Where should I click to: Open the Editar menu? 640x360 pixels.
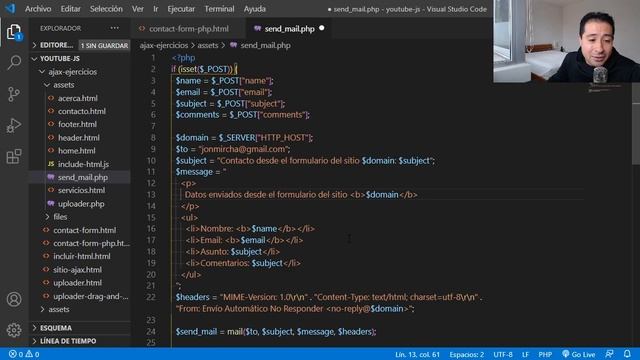pos(71,9)
